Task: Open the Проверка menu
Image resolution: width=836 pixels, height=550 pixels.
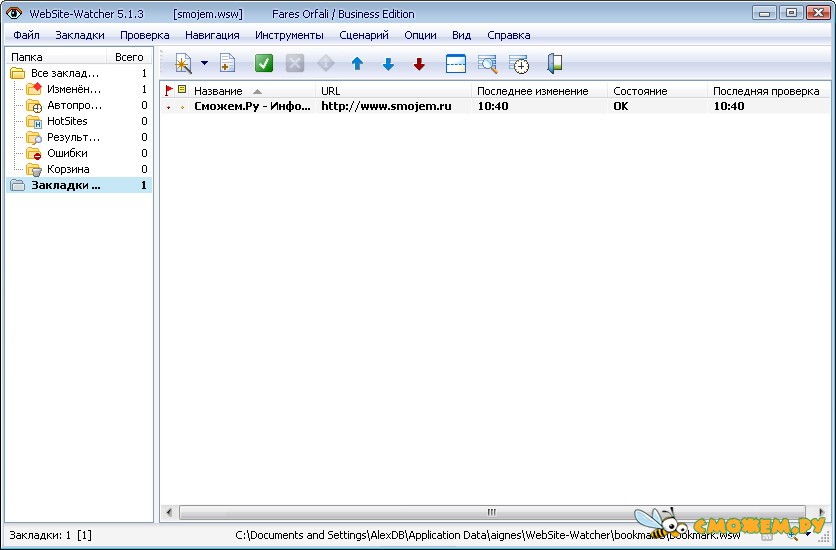Action: click(144, 35)
